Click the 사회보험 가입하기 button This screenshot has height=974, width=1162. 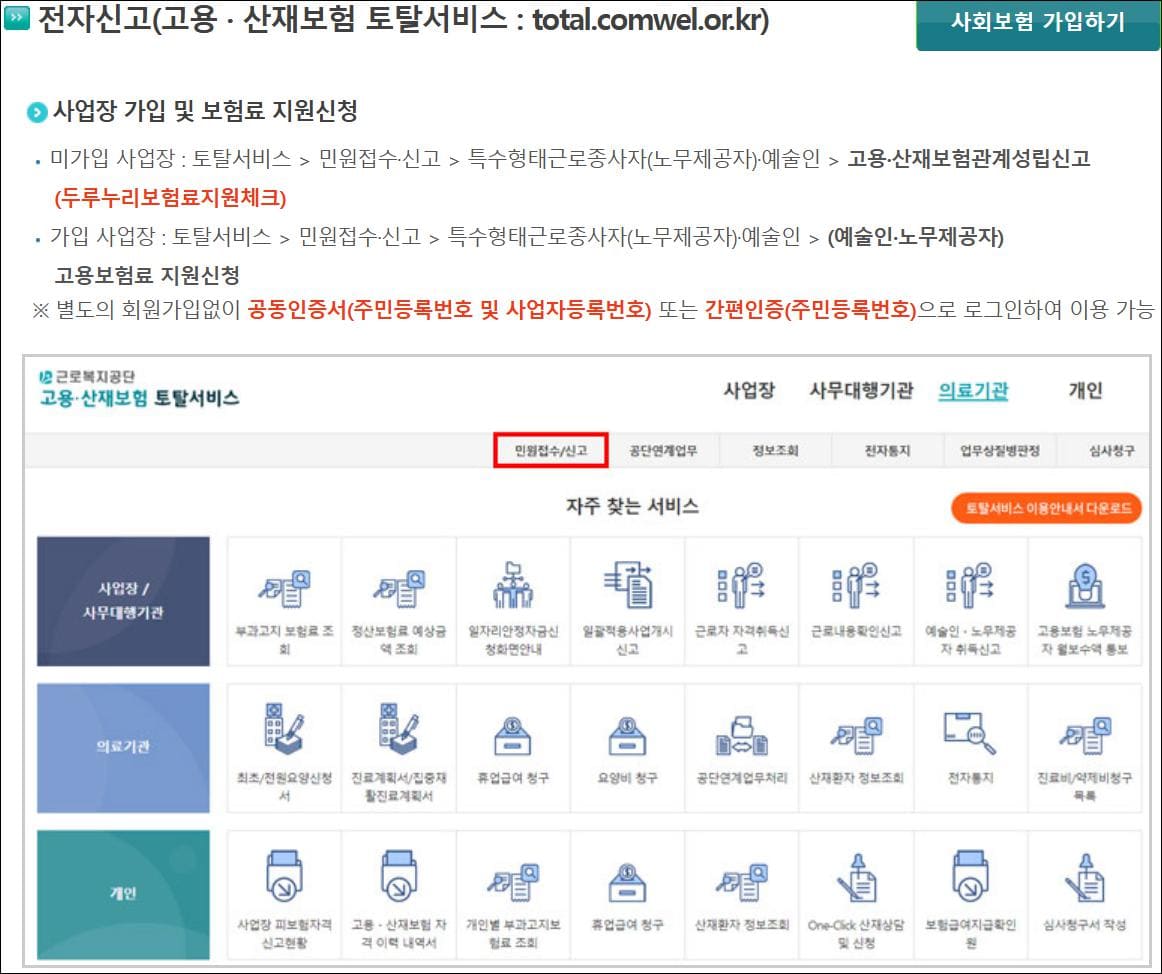click(1037, 22)
